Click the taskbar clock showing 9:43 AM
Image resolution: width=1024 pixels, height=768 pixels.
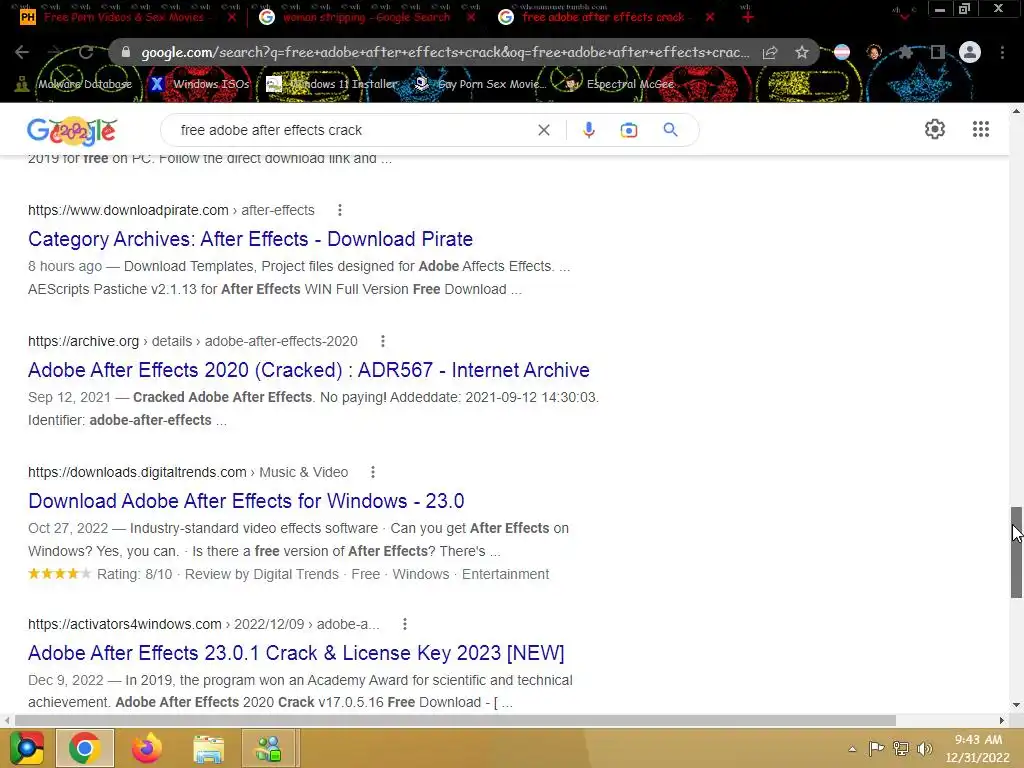(978, 748)
